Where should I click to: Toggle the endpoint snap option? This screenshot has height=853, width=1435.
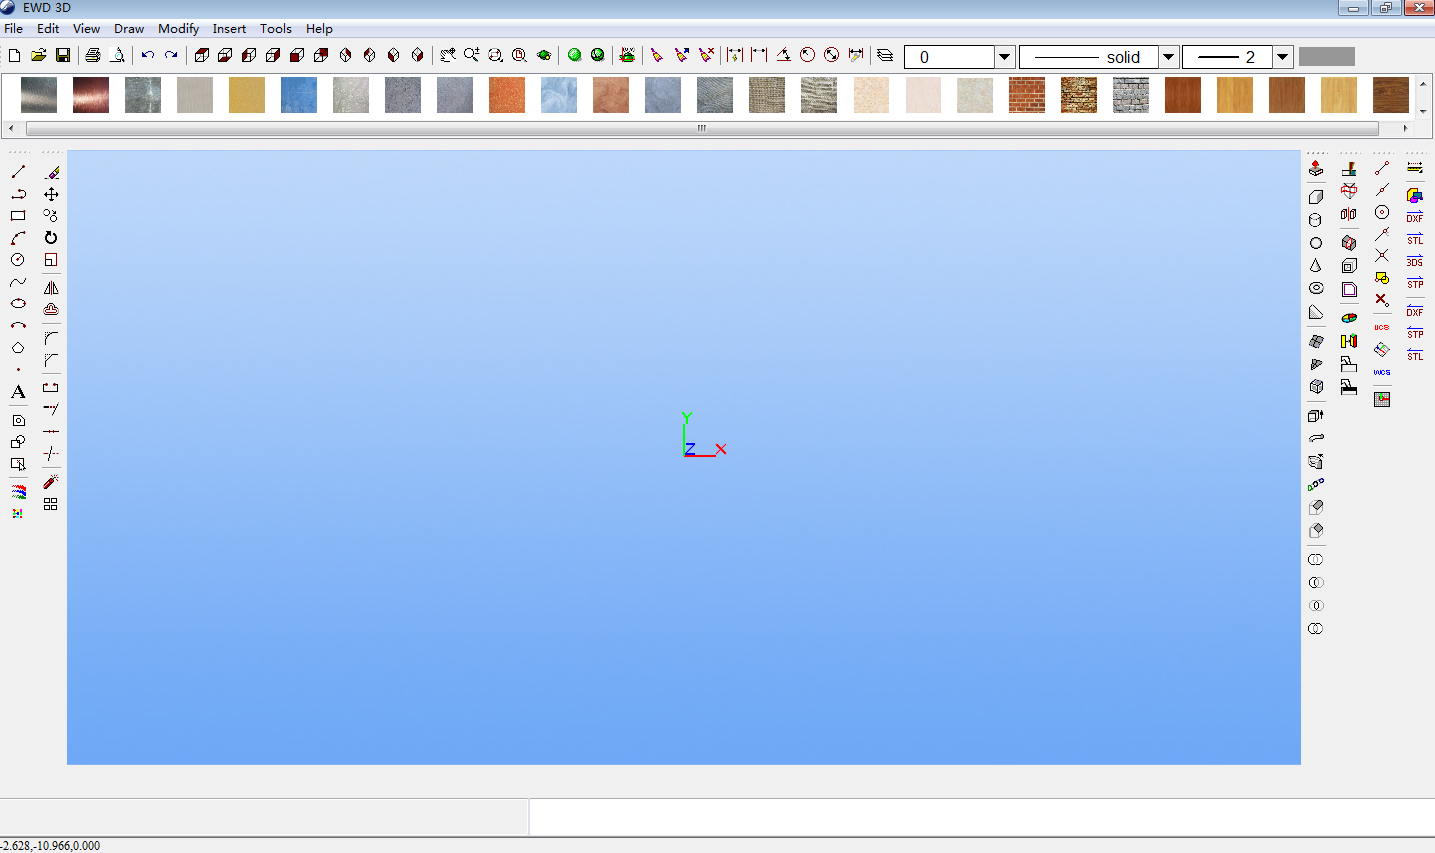coord(1382,168)
